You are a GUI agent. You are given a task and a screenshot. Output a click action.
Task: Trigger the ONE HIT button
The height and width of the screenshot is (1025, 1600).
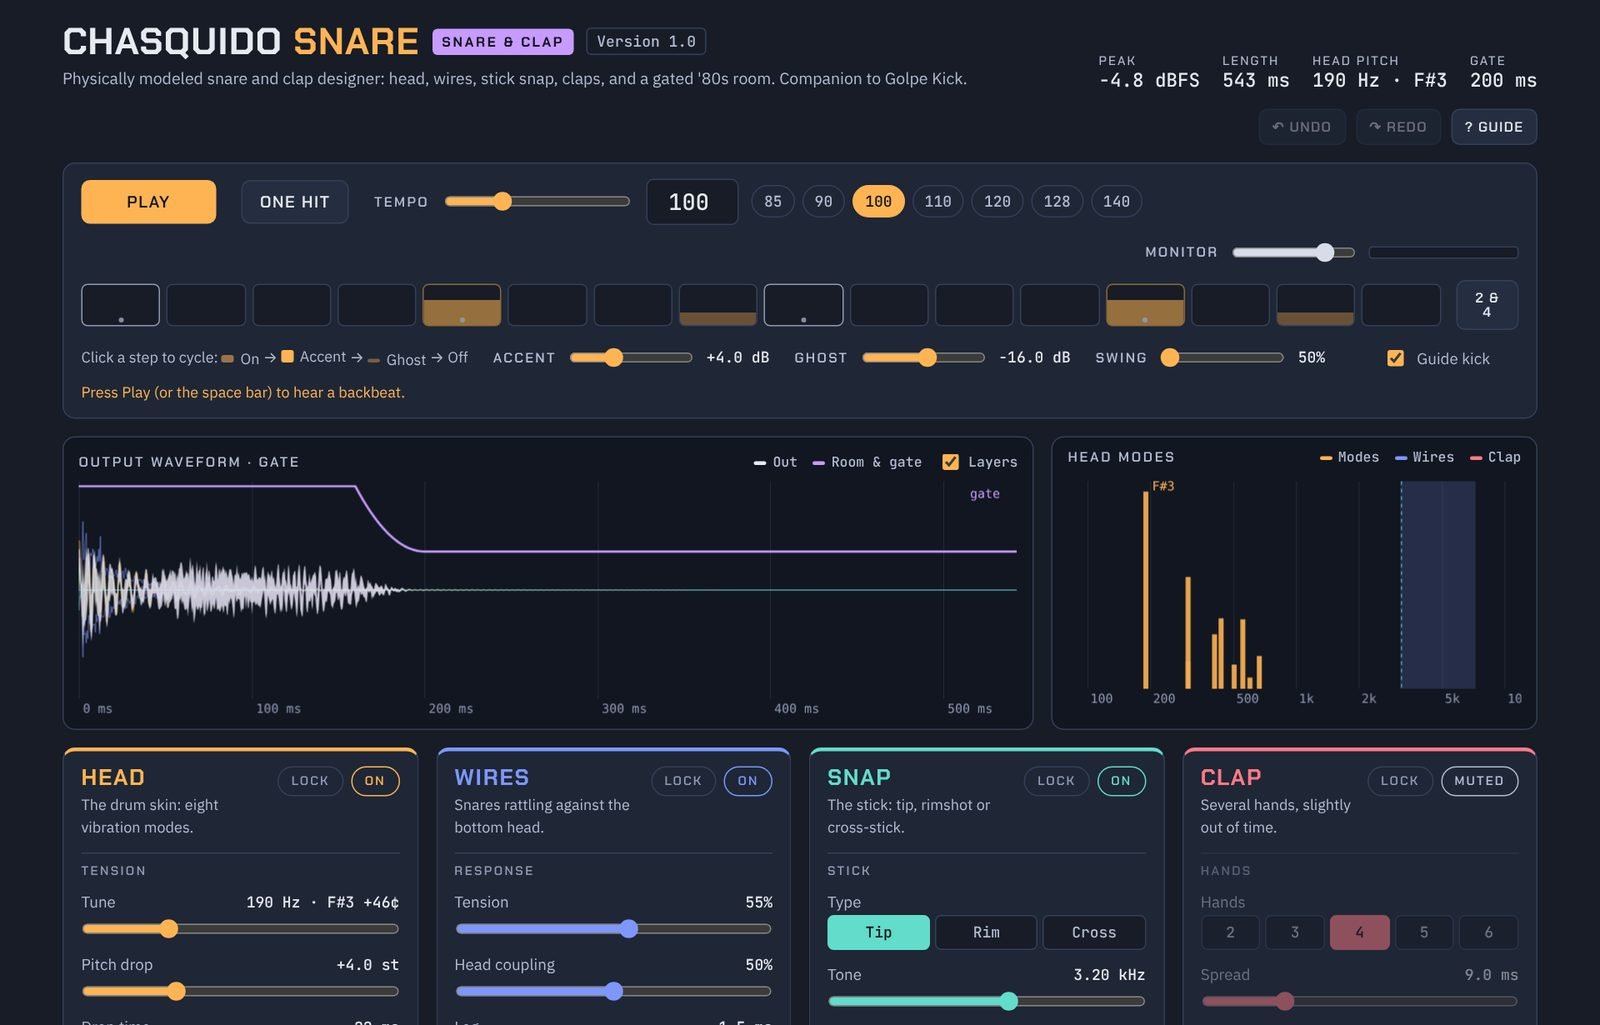pos(294,202)
